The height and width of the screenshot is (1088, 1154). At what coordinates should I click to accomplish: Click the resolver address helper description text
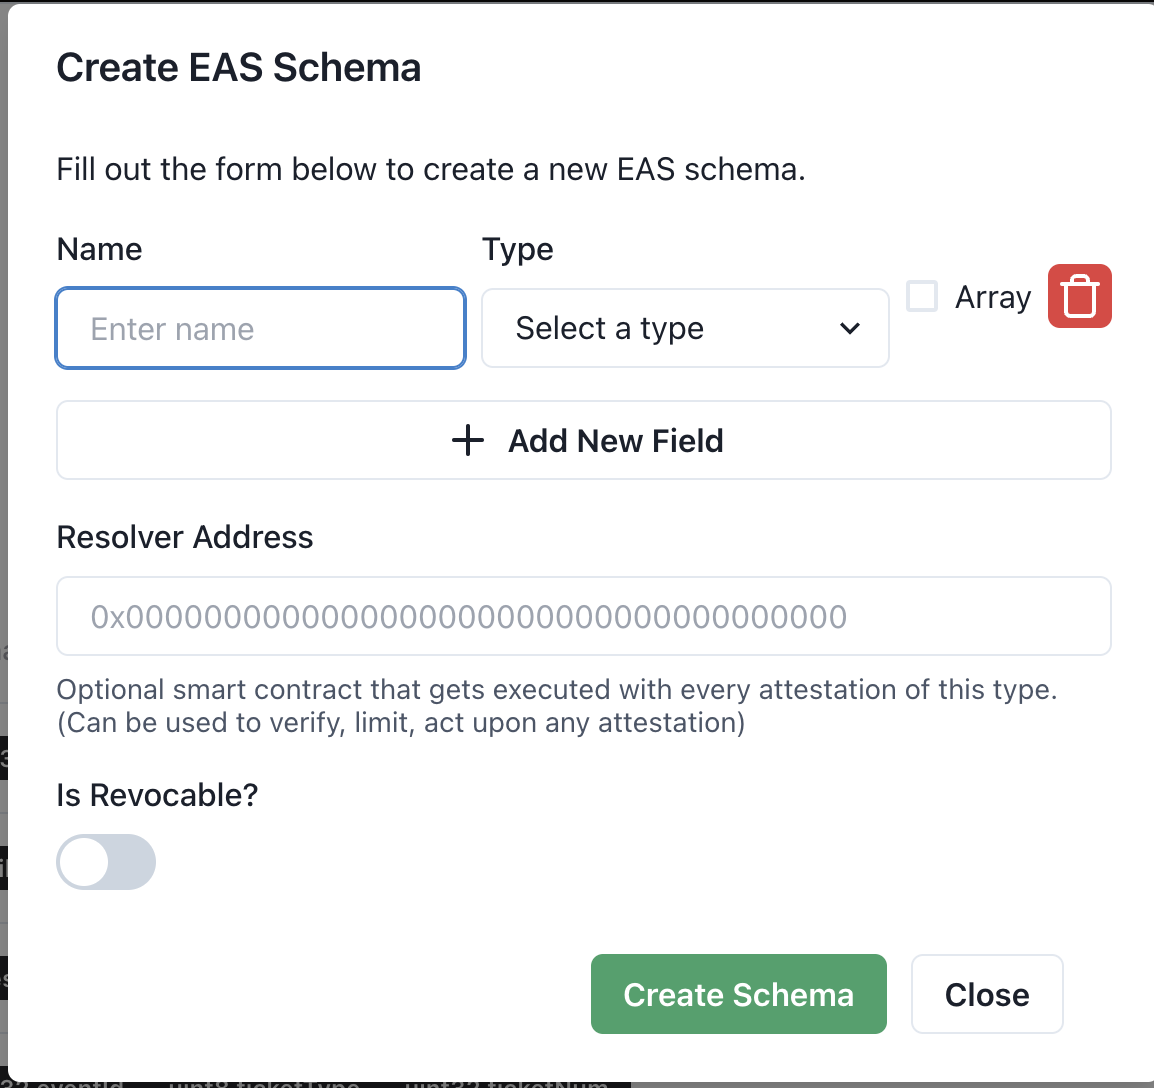[557, 705]
